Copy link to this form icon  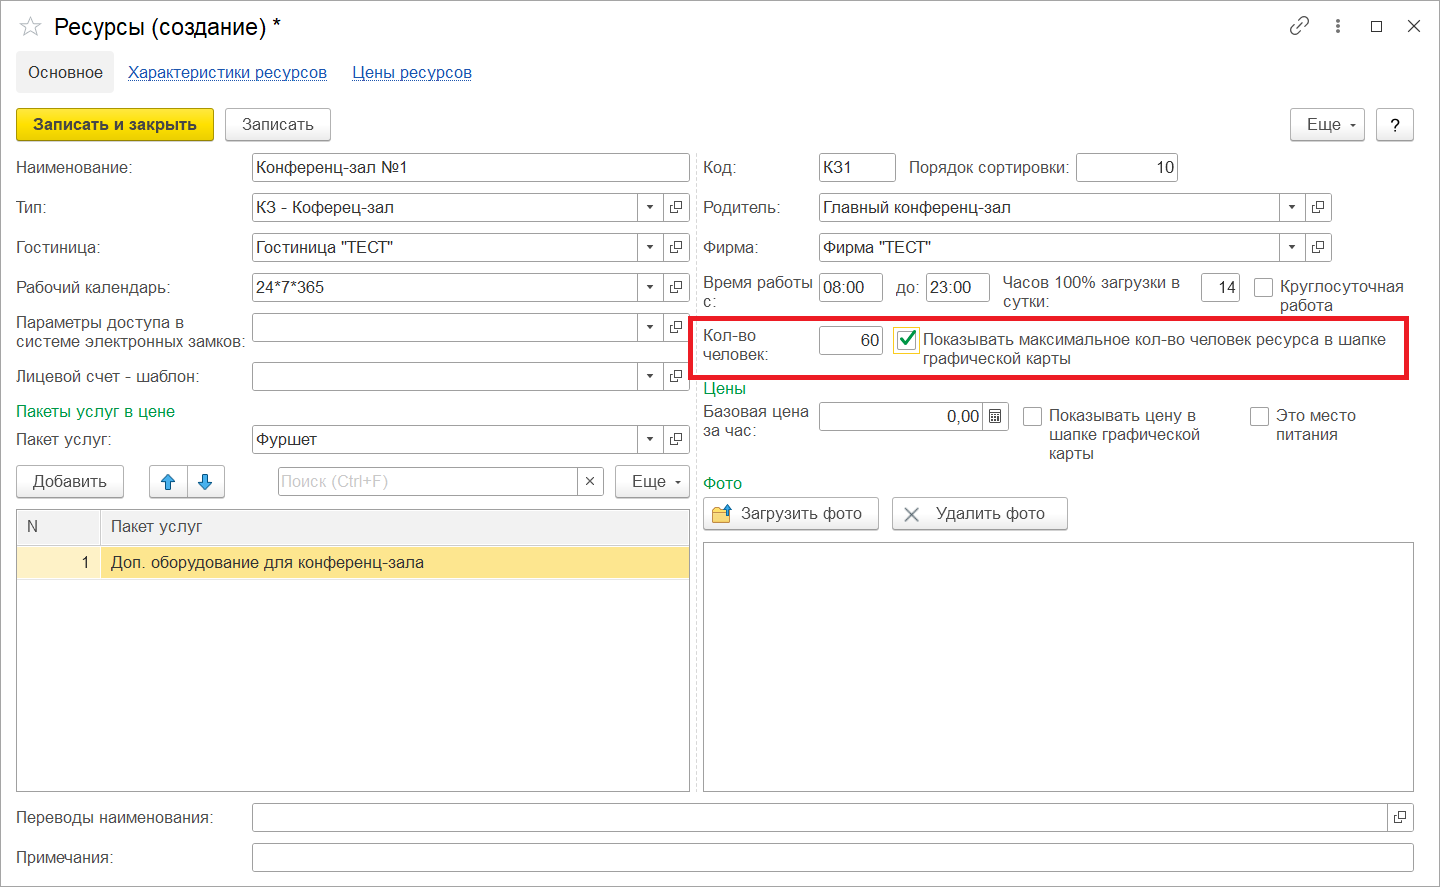click(1299, 26)
